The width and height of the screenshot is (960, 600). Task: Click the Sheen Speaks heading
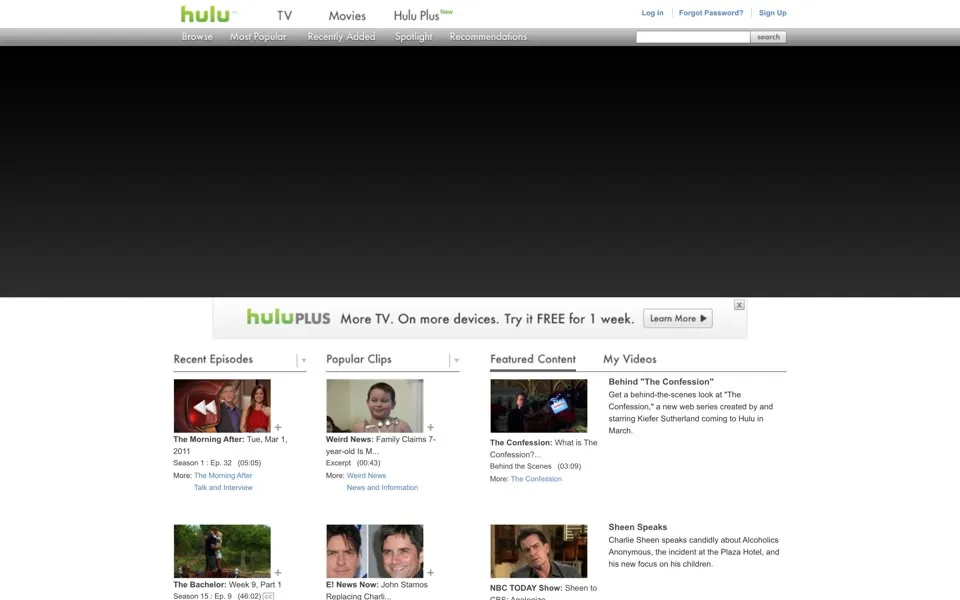637,527
